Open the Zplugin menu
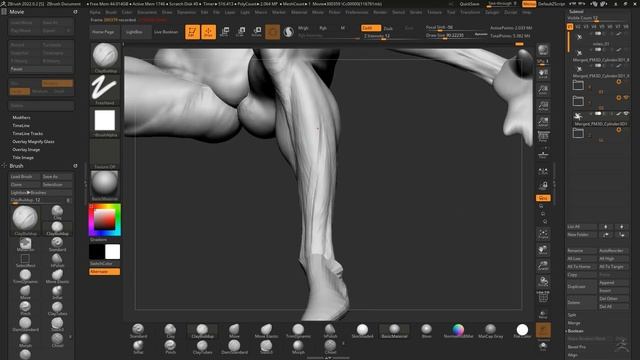Image resolution: width=640 pixels, height=360 pixels. [492, 12]
